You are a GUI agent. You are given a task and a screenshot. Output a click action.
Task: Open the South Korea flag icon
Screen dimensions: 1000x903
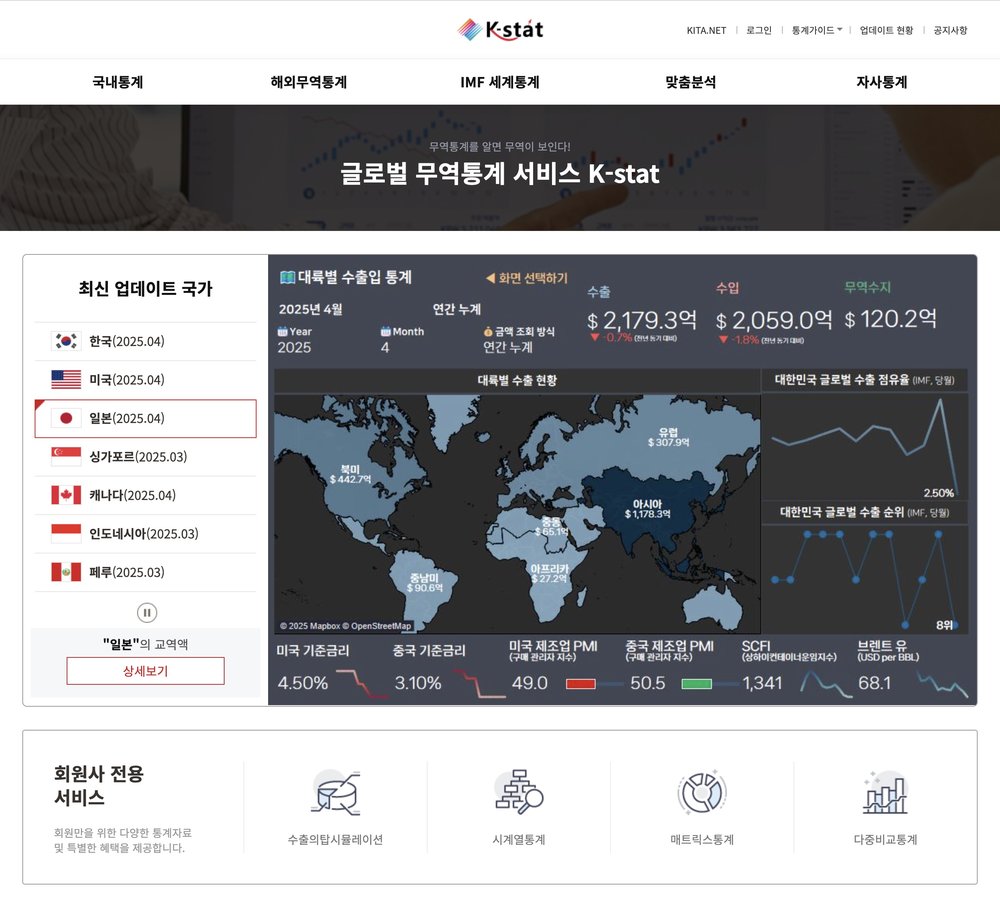point(66,341)
